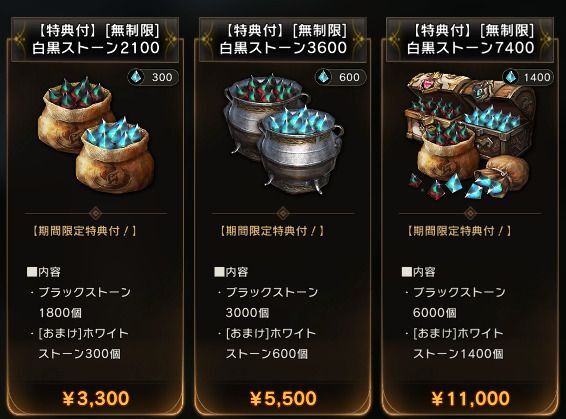Viewport: 566px width, 419px height.
Task: Select the treasure chest stone image
Action: pos(470,135)
